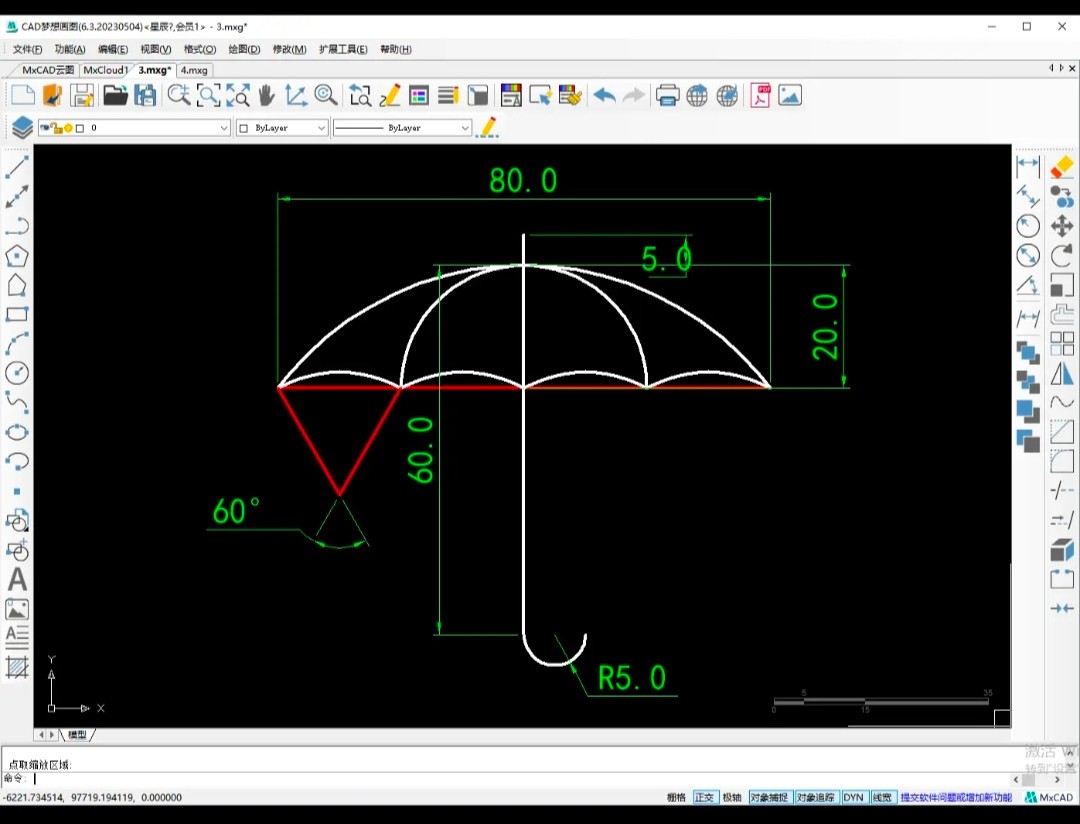Open the layer manager icon
This screenshot has height=824, width=1080.
pyautogui.click(x=22, y=127)
